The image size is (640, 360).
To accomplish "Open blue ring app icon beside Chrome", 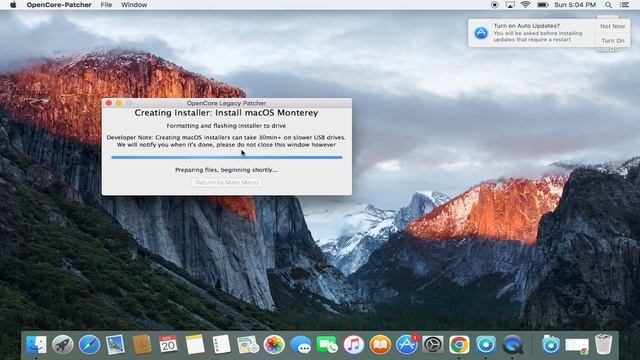I will (x=486, y=344).
